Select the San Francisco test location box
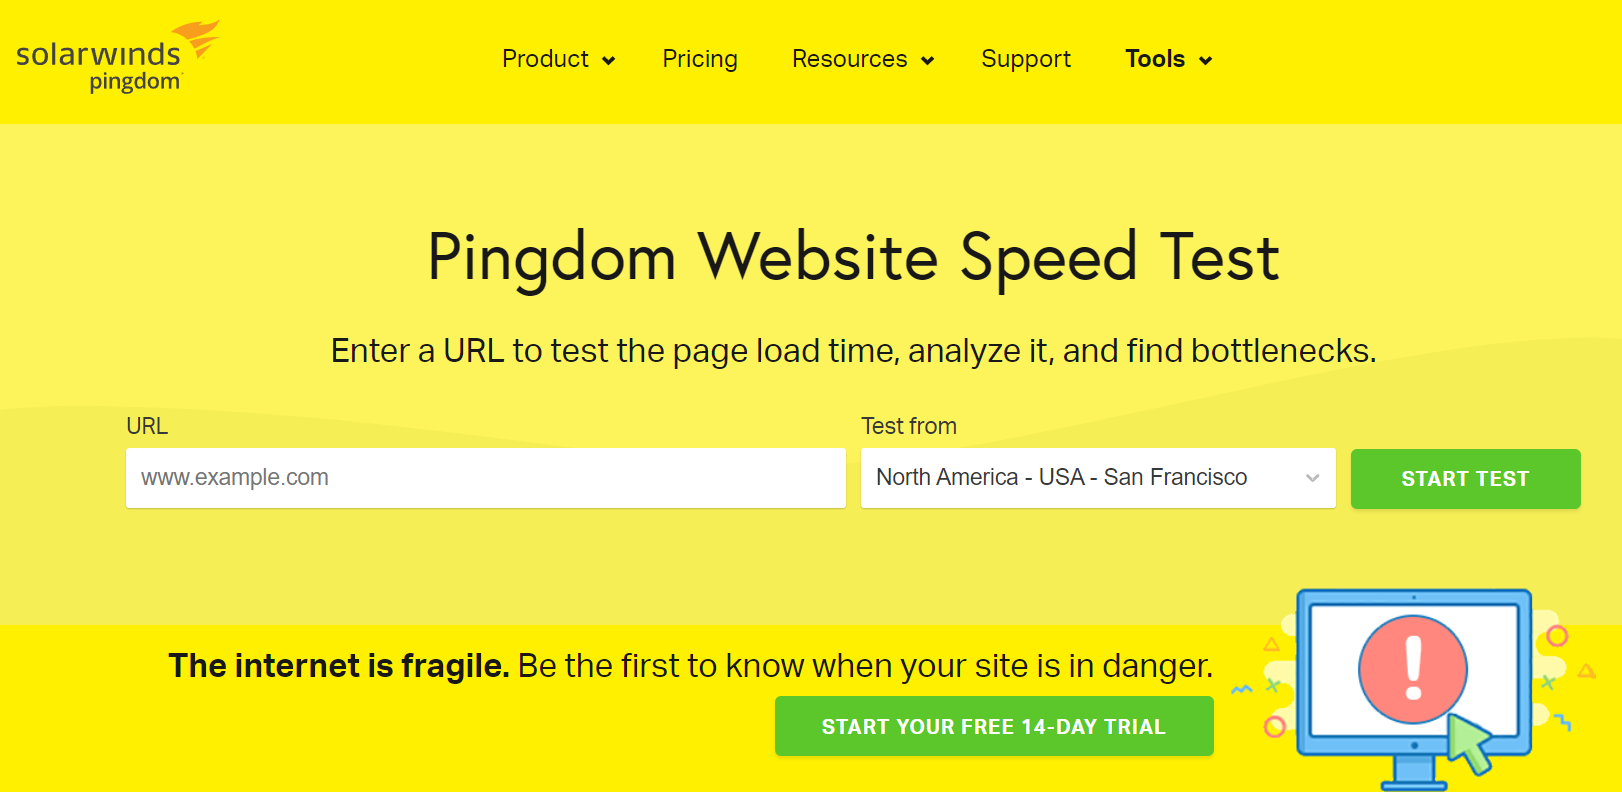 [x=1080, y=478]
